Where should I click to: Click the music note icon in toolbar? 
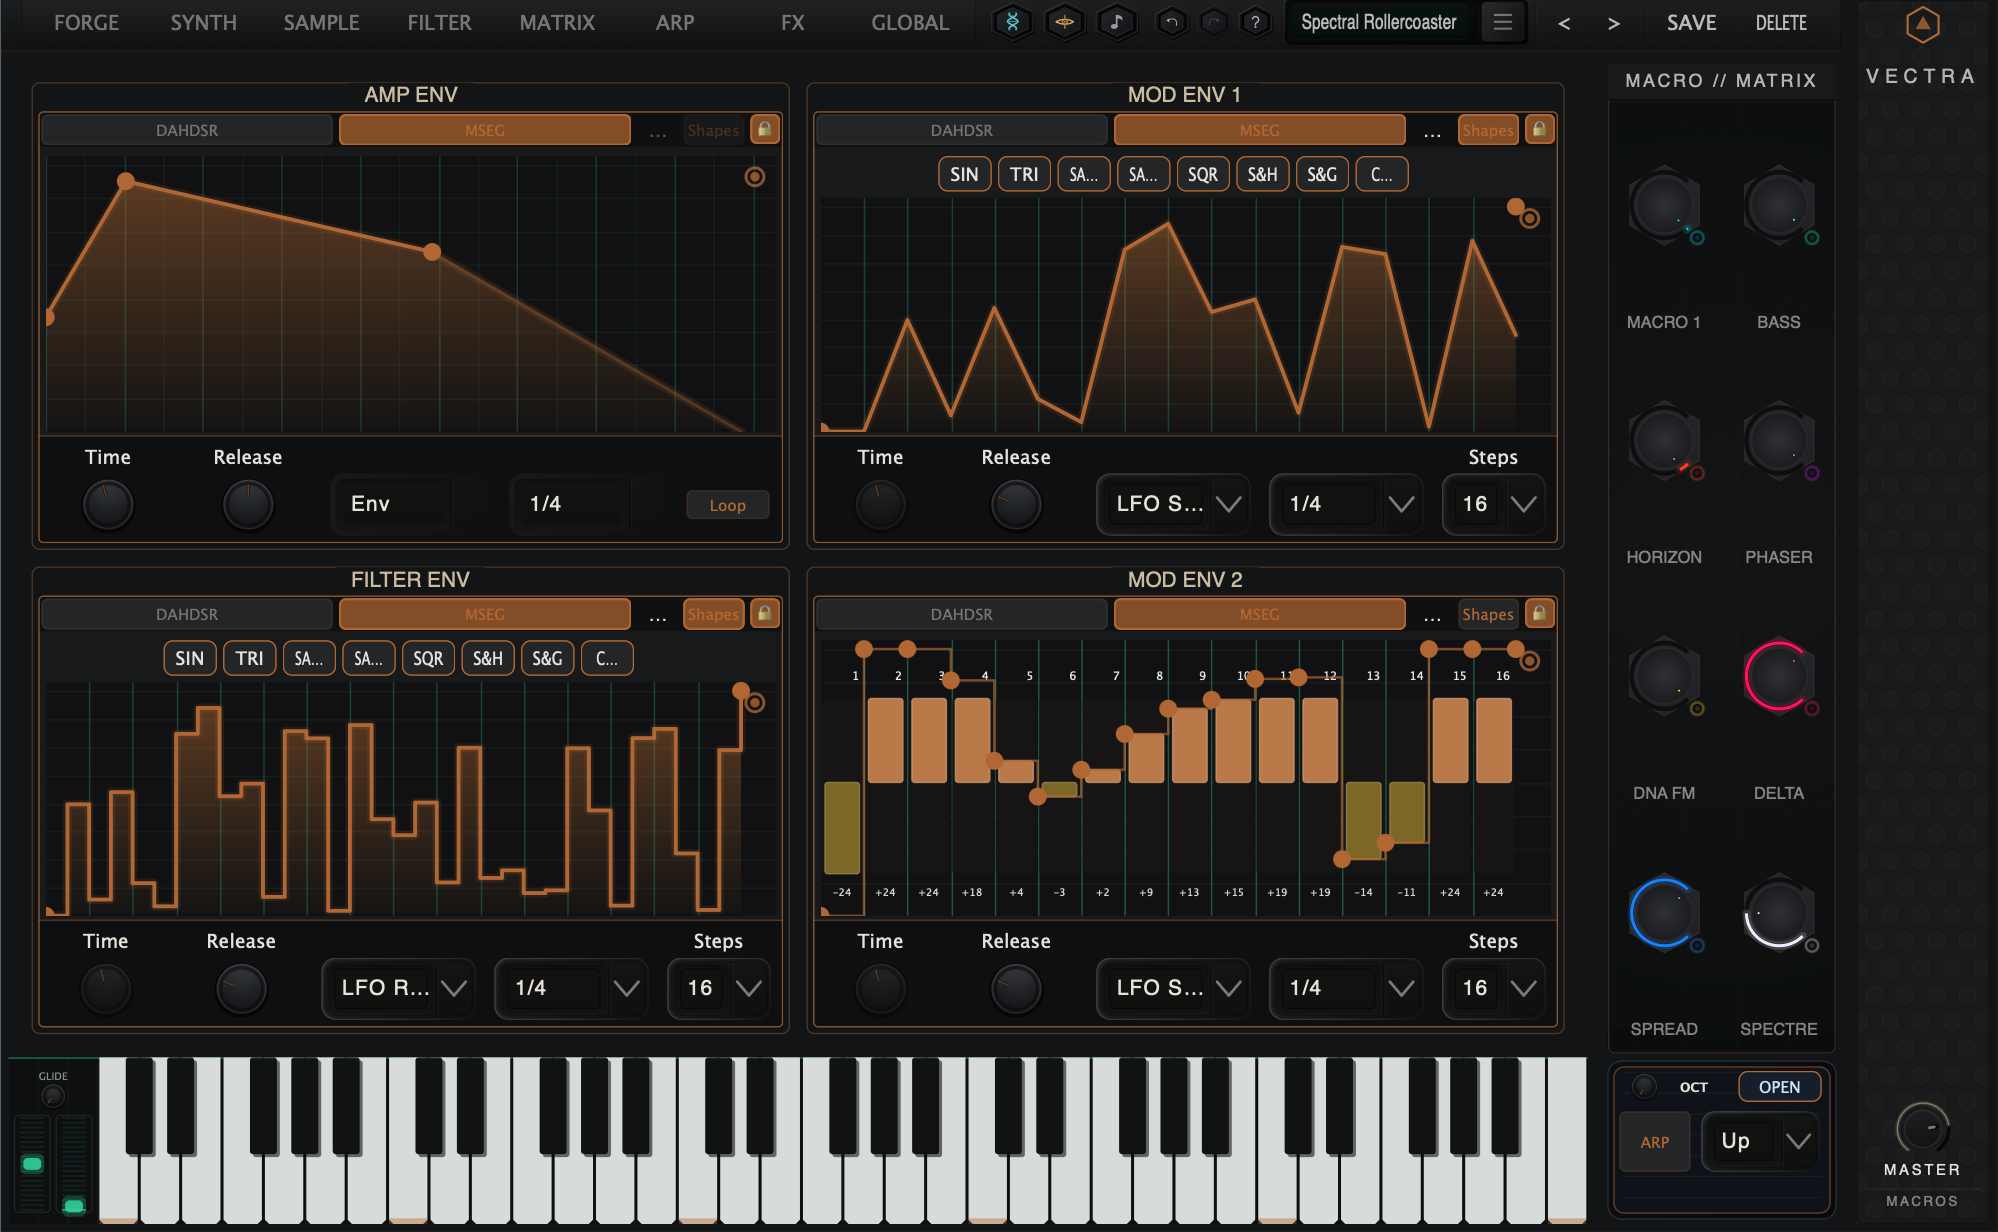click(1117, 22)
